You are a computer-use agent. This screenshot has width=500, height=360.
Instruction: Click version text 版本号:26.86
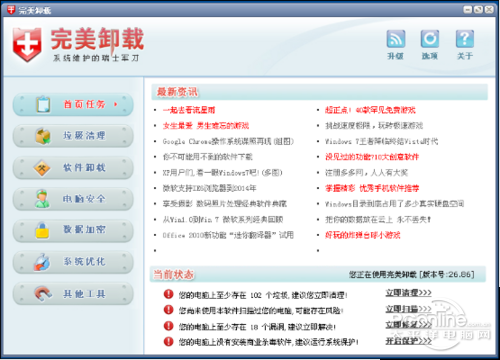447,274
